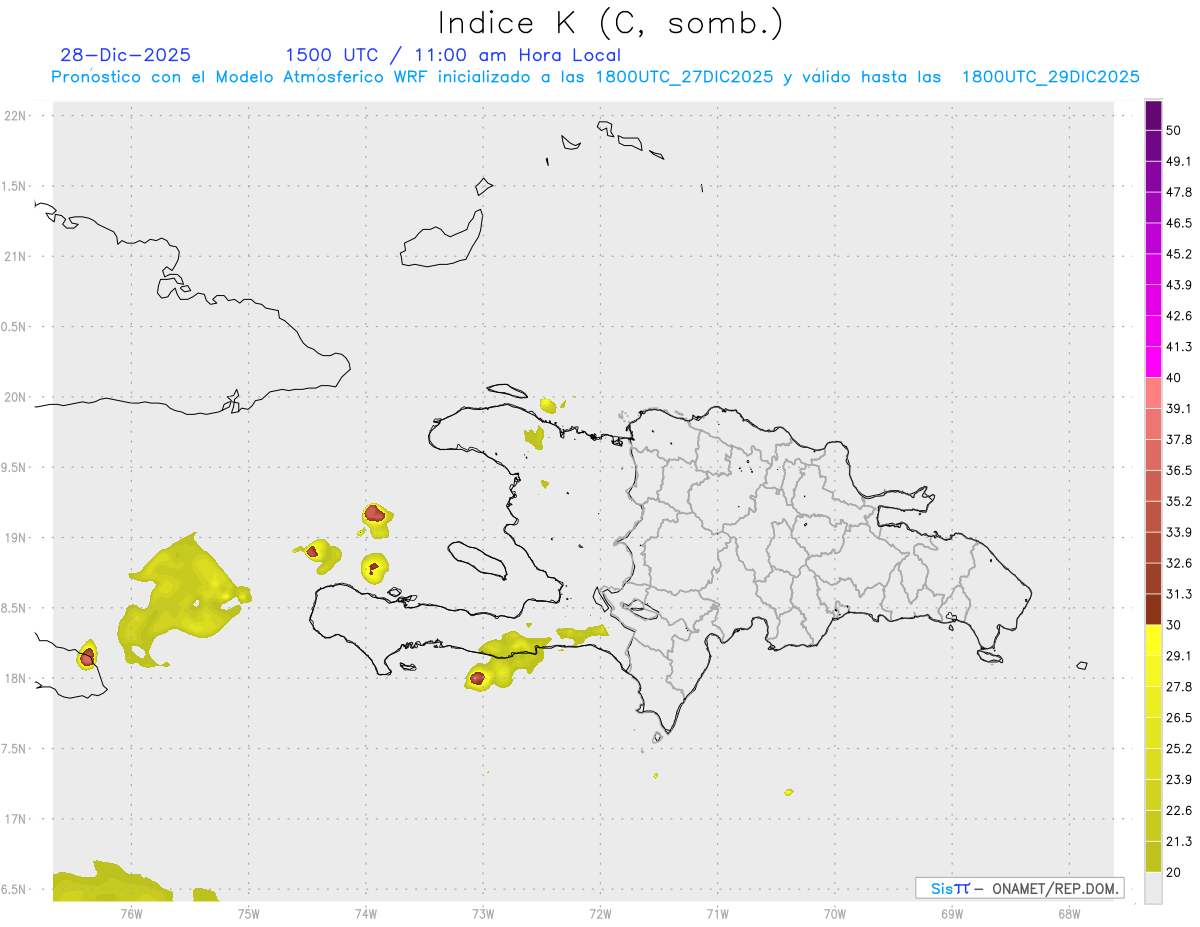Viewport: 1200px width, 927px height.
Task: Click the "35.2" value on the color scale
Action: pyautogui.click(x=1179, y=501)
